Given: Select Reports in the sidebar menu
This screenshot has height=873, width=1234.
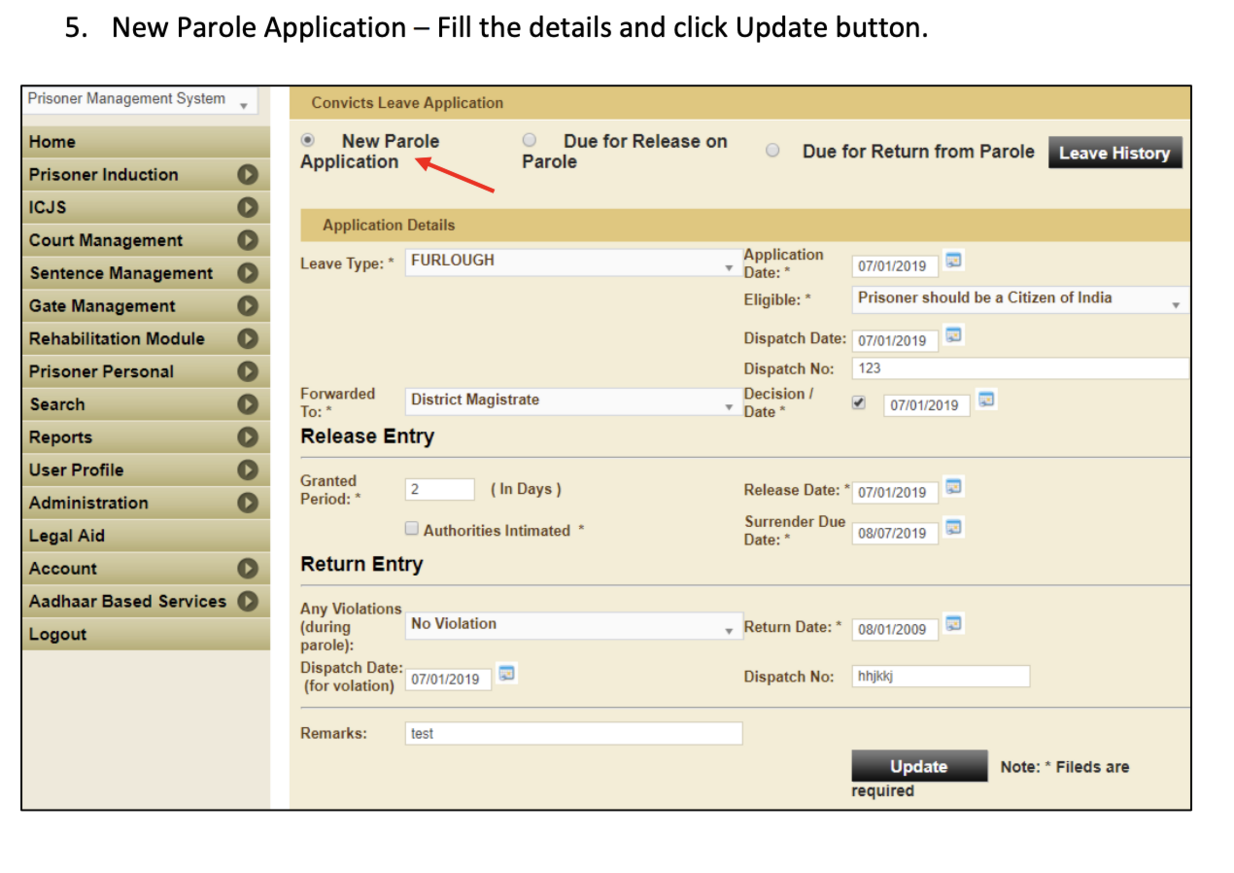Looking at the screenshot, I should (x=60, y=437).
